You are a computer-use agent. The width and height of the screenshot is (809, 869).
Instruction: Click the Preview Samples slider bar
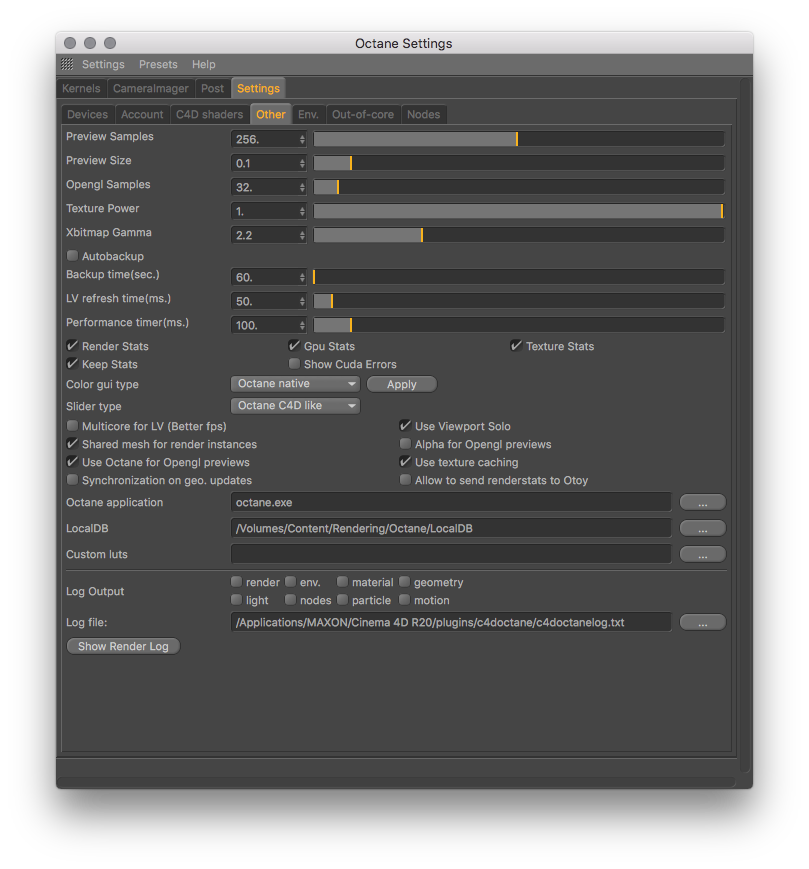[x=519, y=139]
